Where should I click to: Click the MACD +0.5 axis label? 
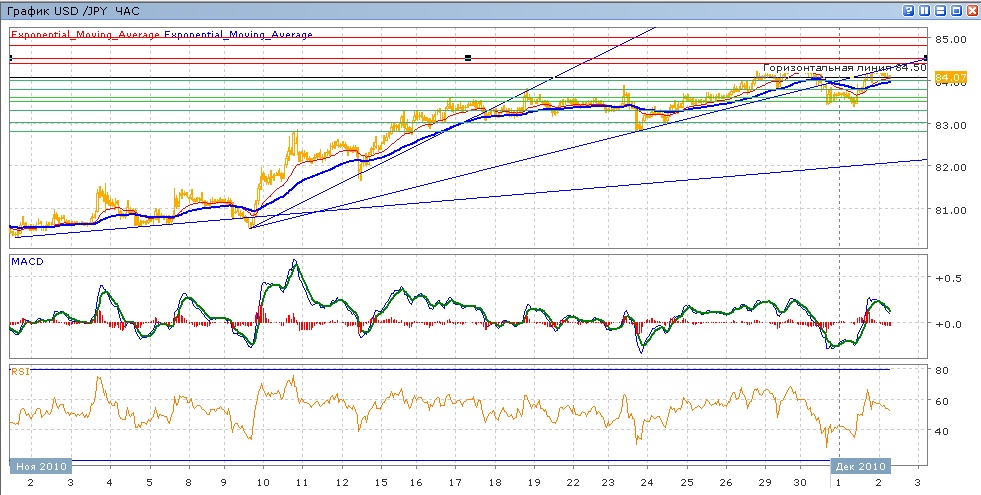[946, 278]
